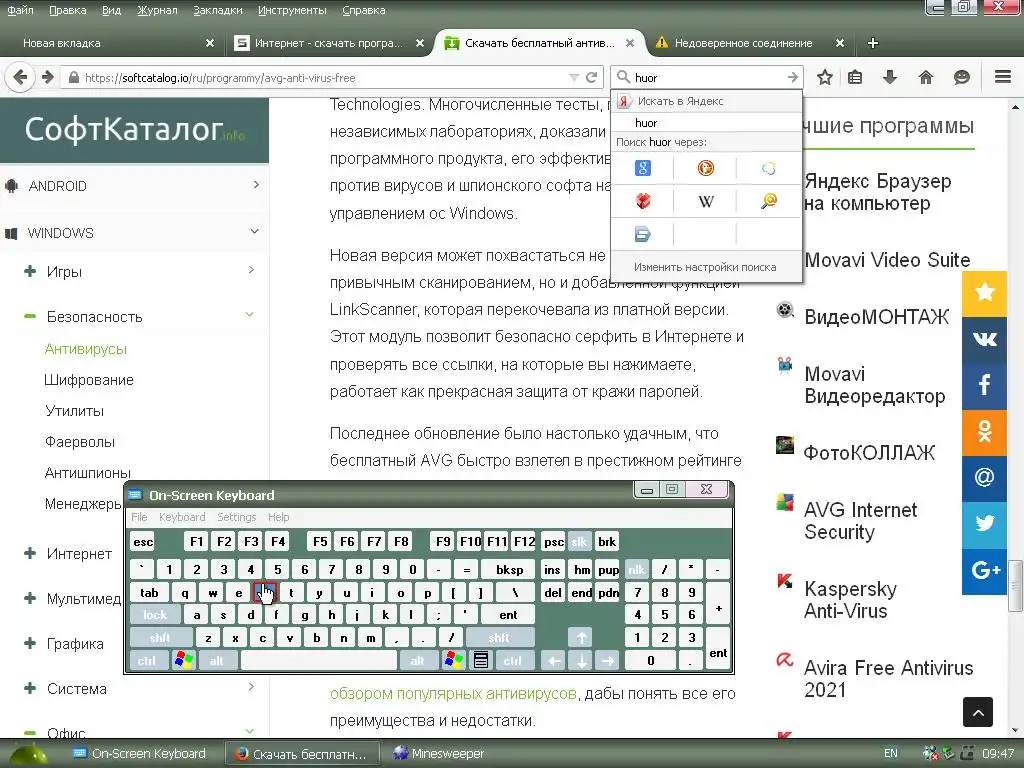Open the Firefox hamburger menu
1024x768 pixels.
tap(1002, 77)
